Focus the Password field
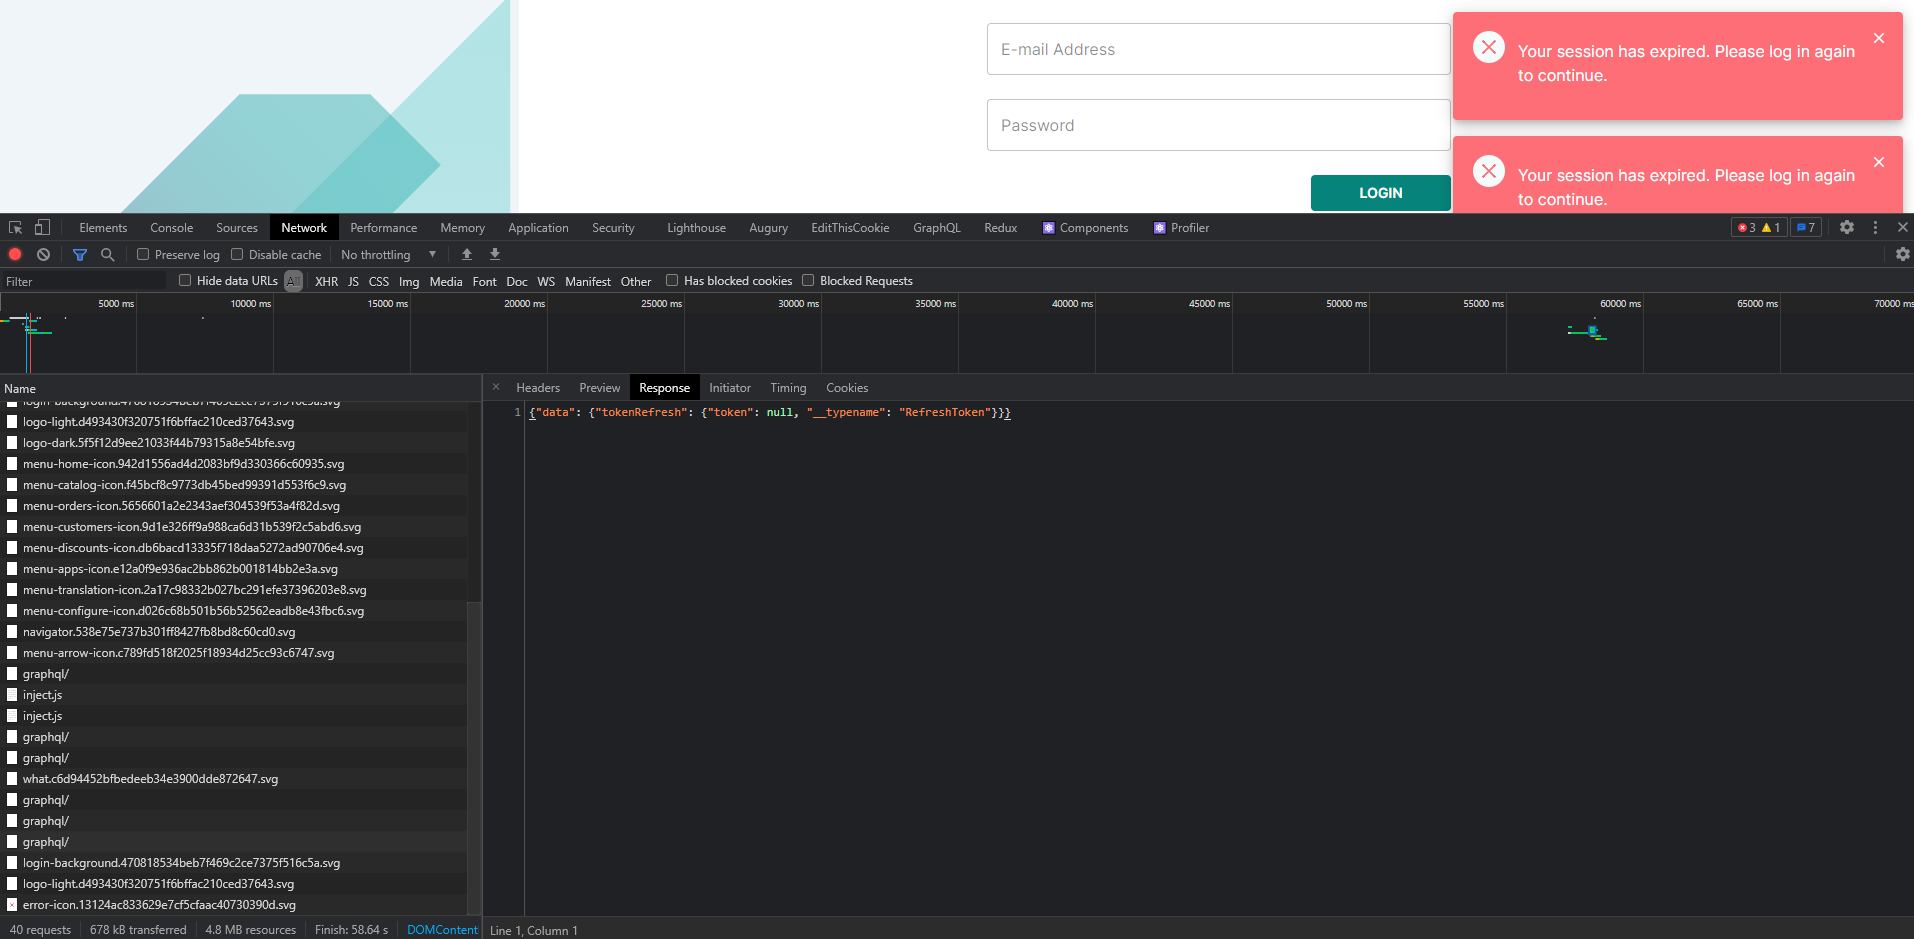This screenshot has width=1914, height=939. pos(1218,125)
